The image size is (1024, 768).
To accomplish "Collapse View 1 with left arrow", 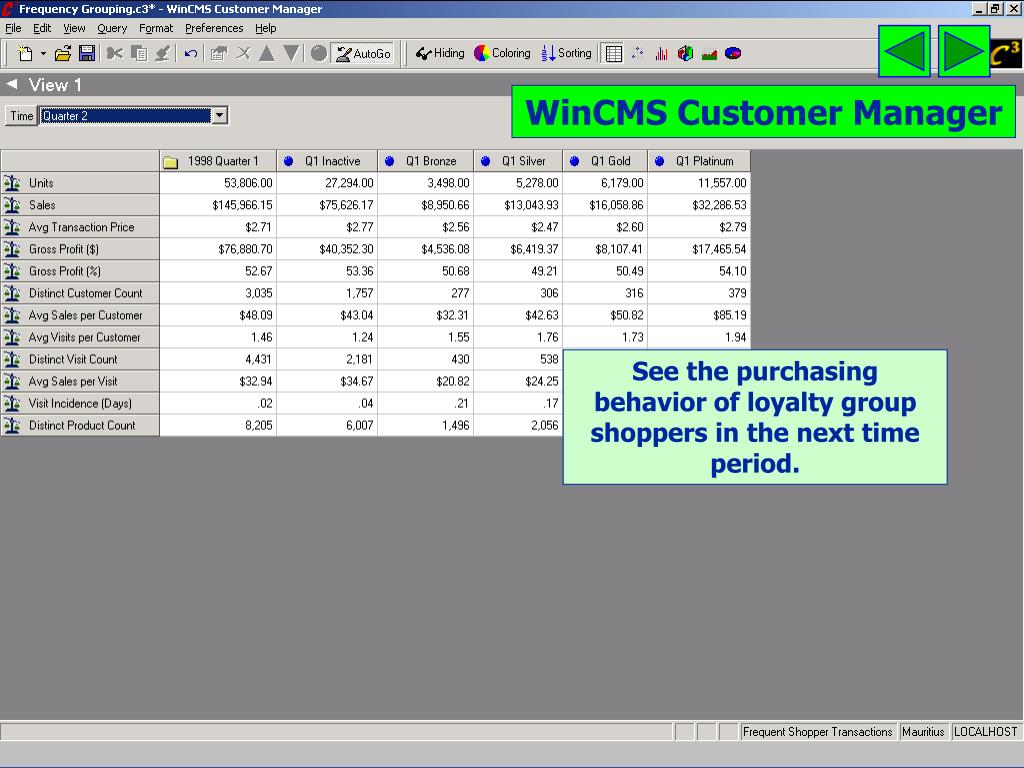I will (x=12, y=84).
